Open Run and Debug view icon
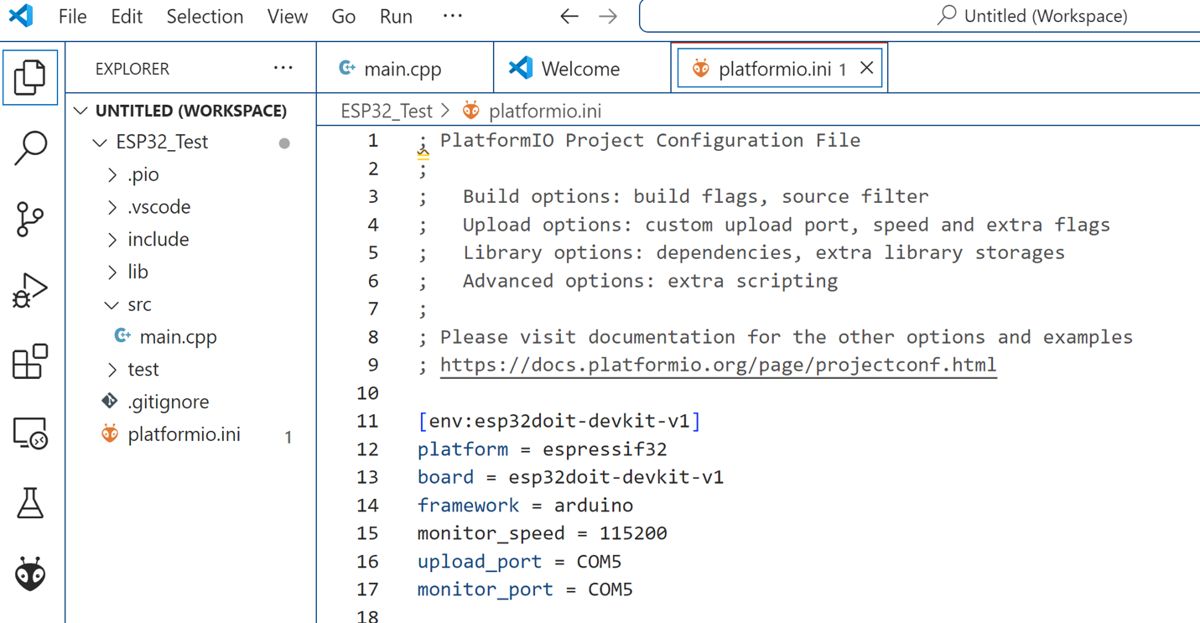This screenshot has width=1200, height=623. pyautogui.click(x=30, y=290)
